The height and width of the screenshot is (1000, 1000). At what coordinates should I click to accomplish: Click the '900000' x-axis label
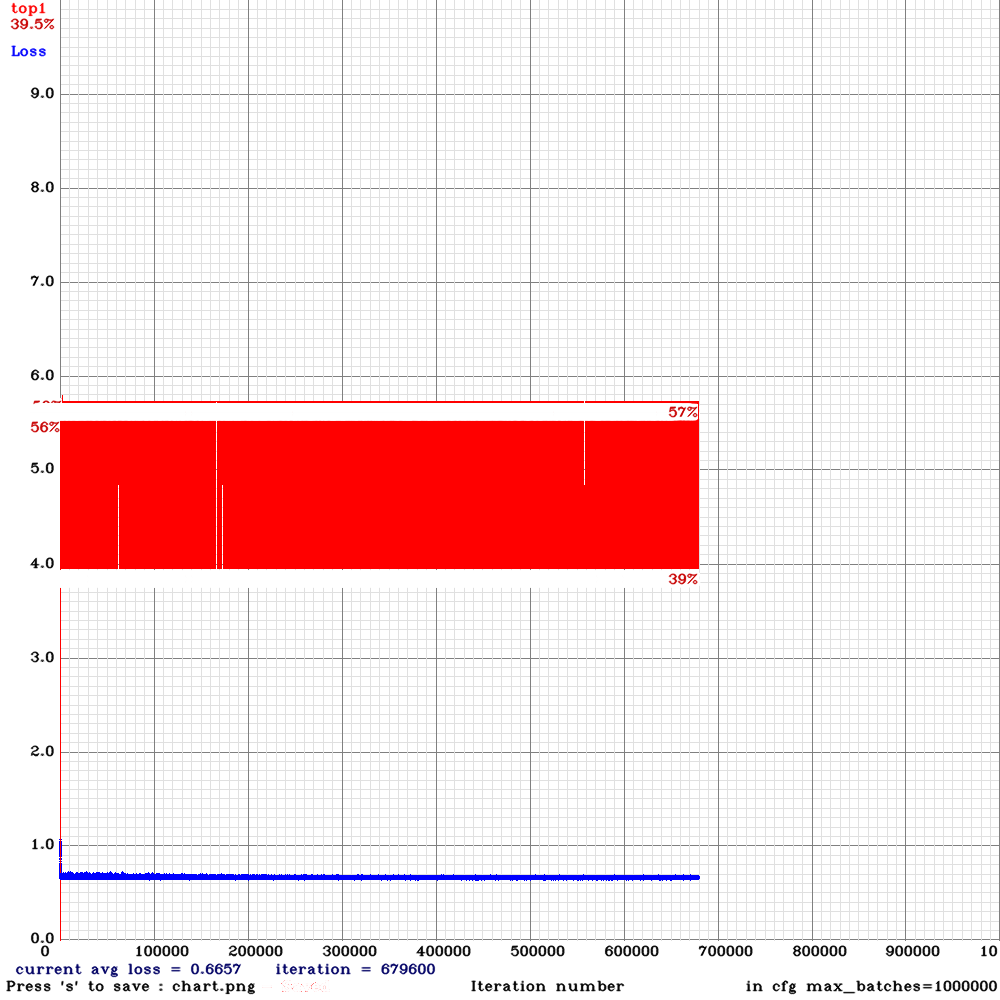coord(913,952)
